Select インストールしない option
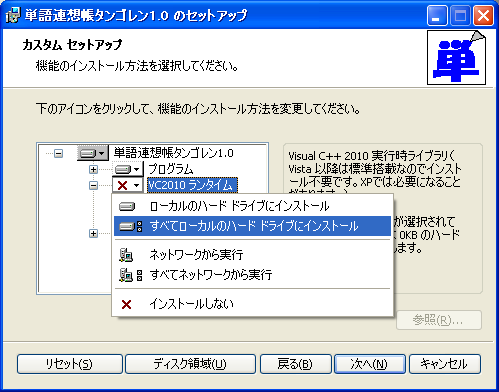Viewport: 499px width, 392px height. point(252,304)
